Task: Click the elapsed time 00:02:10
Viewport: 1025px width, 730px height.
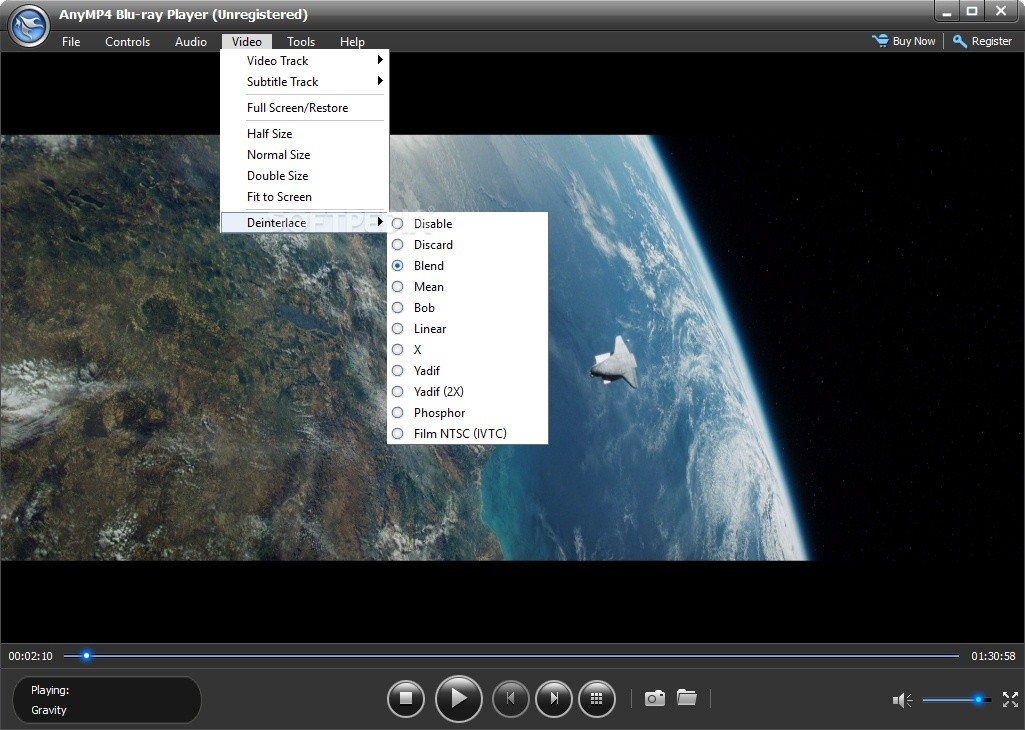Action: point(30,656)
